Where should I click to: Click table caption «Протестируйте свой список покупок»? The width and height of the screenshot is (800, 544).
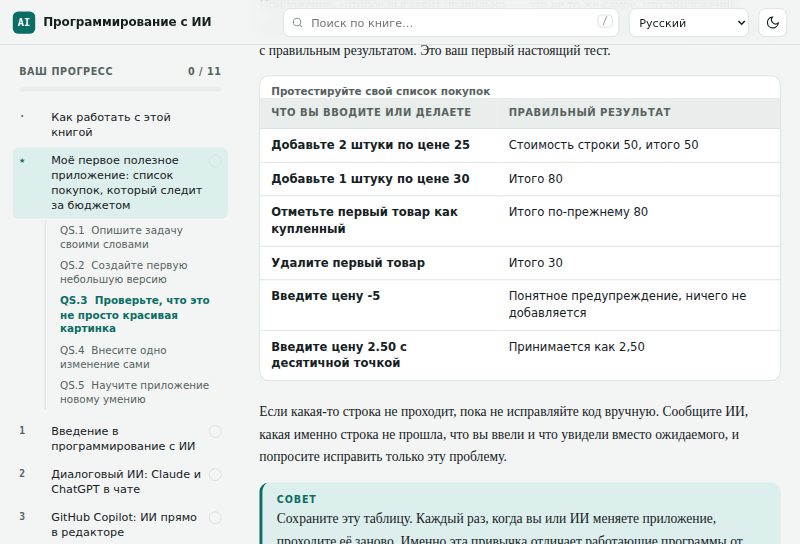coord(381,91)
